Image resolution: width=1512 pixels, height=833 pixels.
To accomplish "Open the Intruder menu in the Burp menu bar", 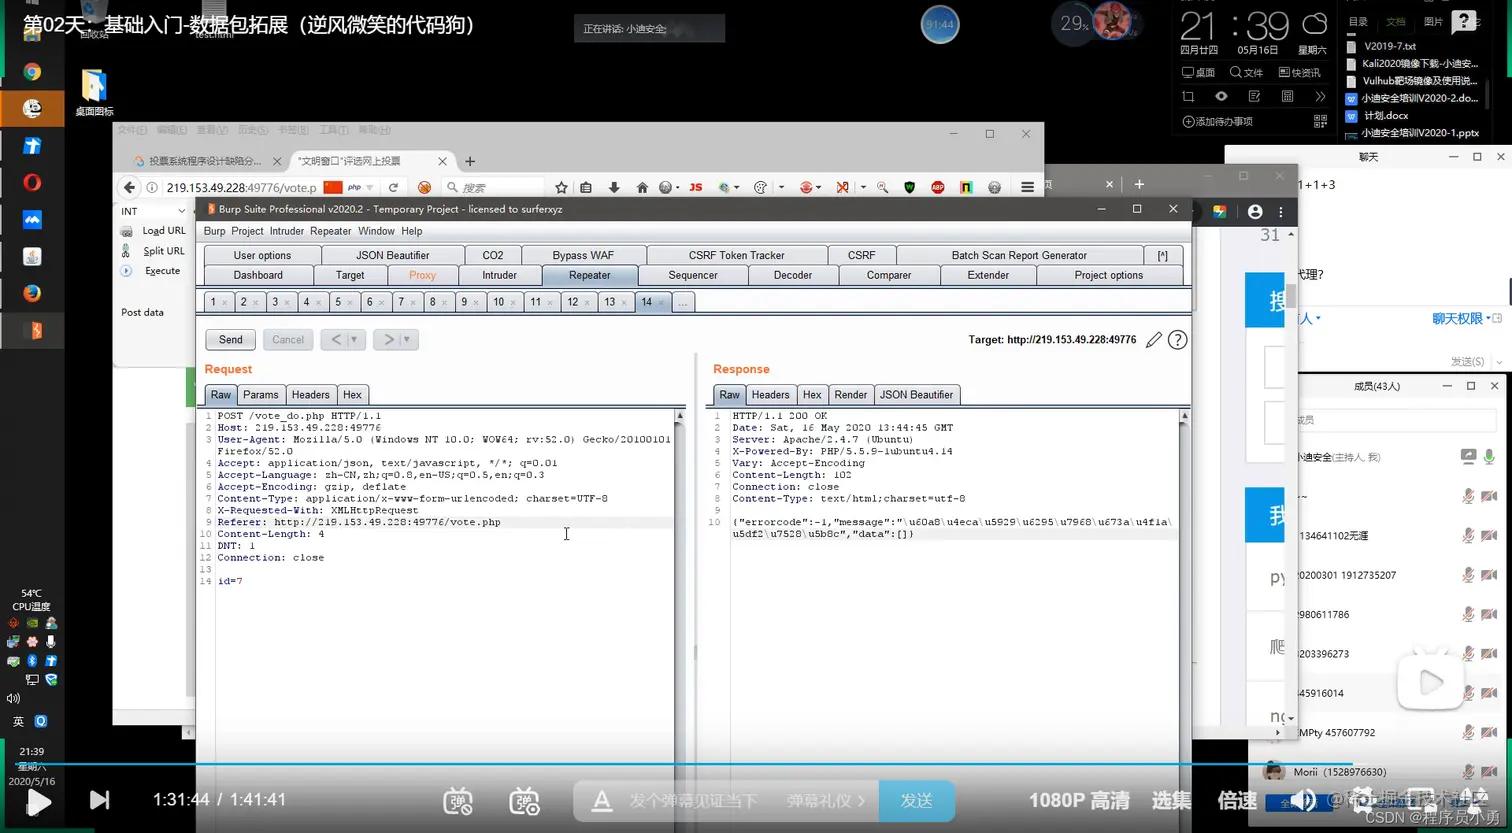I will (286, 231).
